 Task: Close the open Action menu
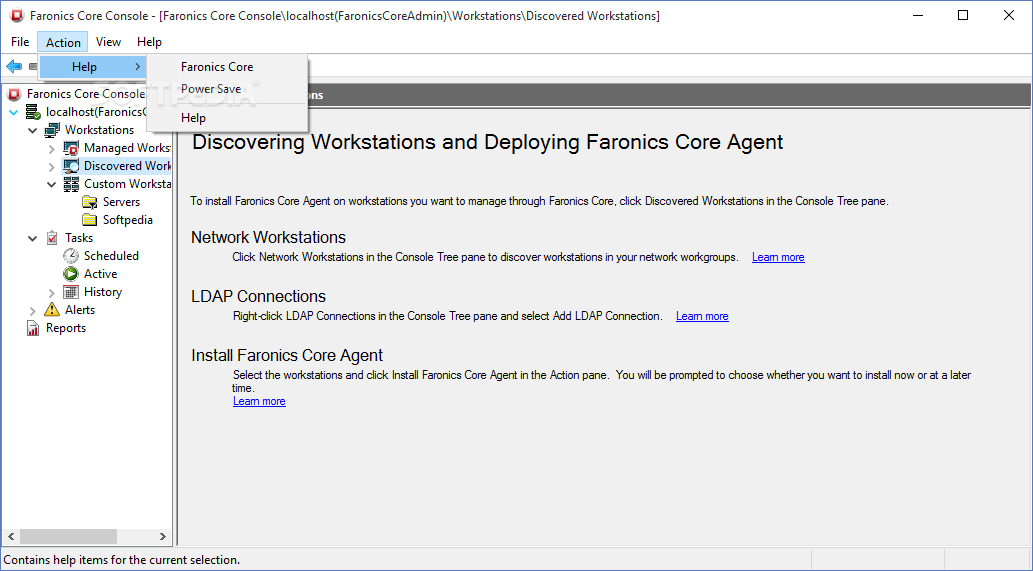63,42
